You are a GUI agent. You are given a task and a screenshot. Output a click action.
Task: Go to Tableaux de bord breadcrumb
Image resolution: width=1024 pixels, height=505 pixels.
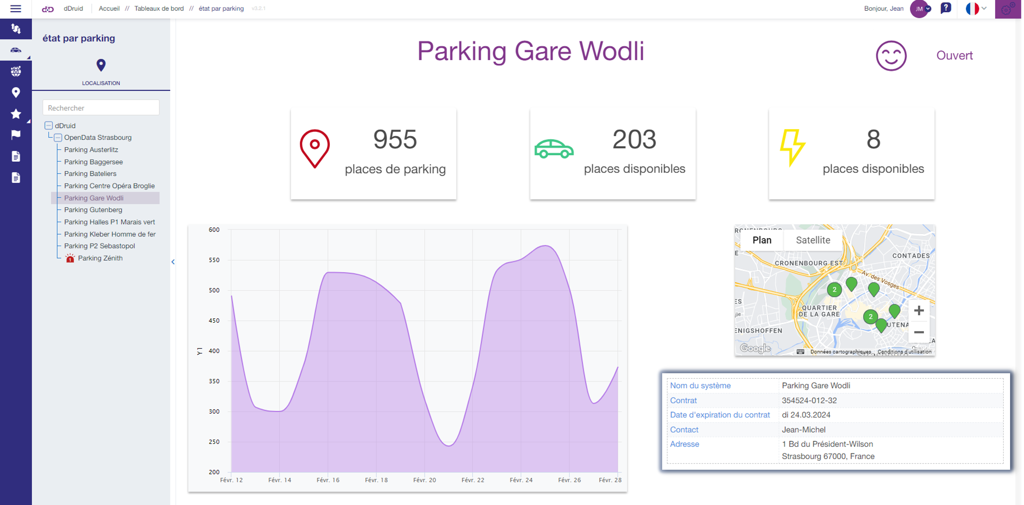tap(159, 9)
